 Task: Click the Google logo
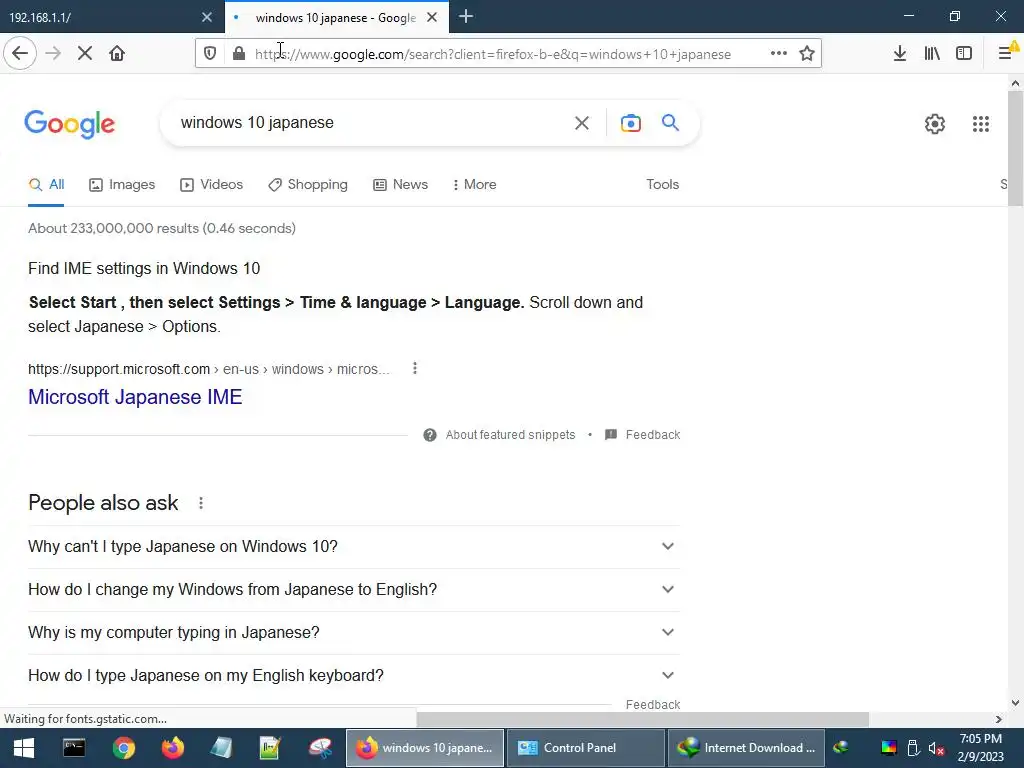(x=69, y=124)
